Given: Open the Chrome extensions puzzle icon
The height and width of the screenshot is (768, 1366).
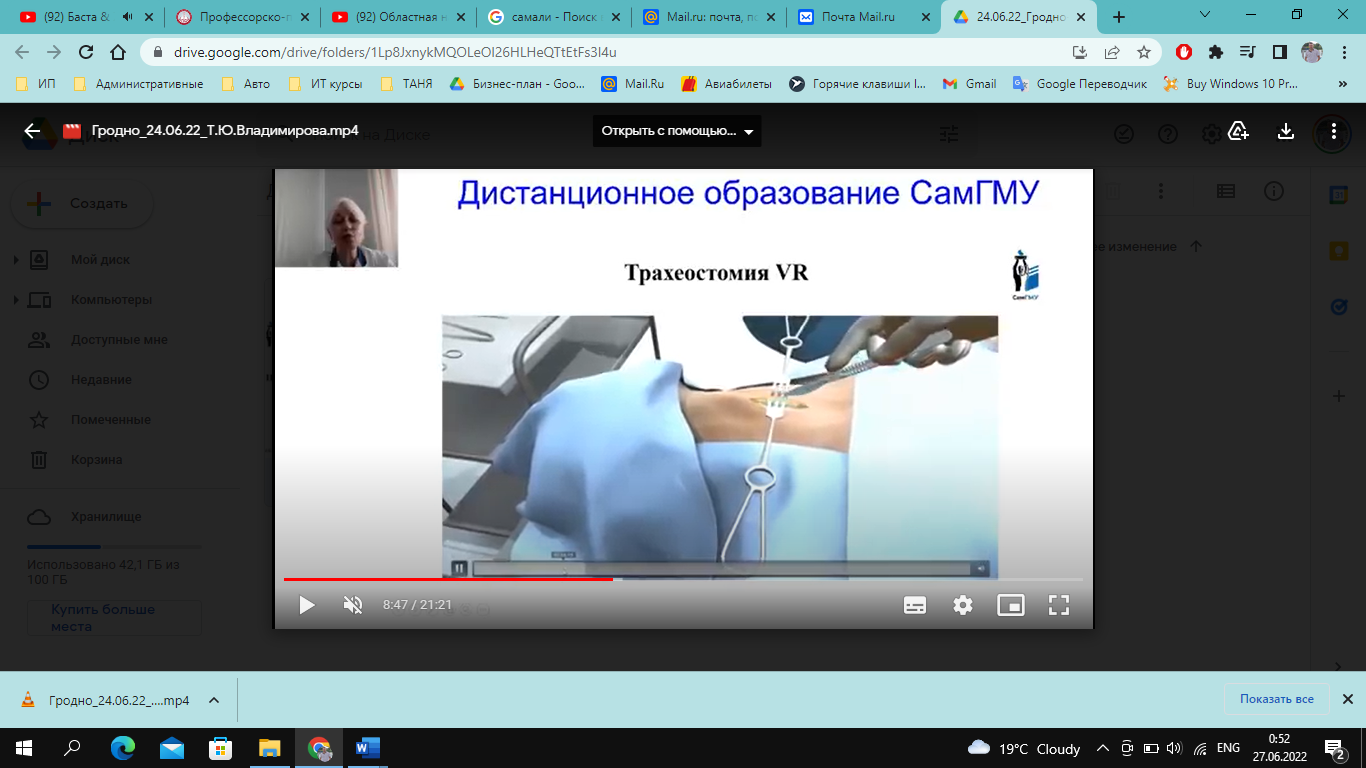Looking at the screenshot, I should tap(1216, 52).
